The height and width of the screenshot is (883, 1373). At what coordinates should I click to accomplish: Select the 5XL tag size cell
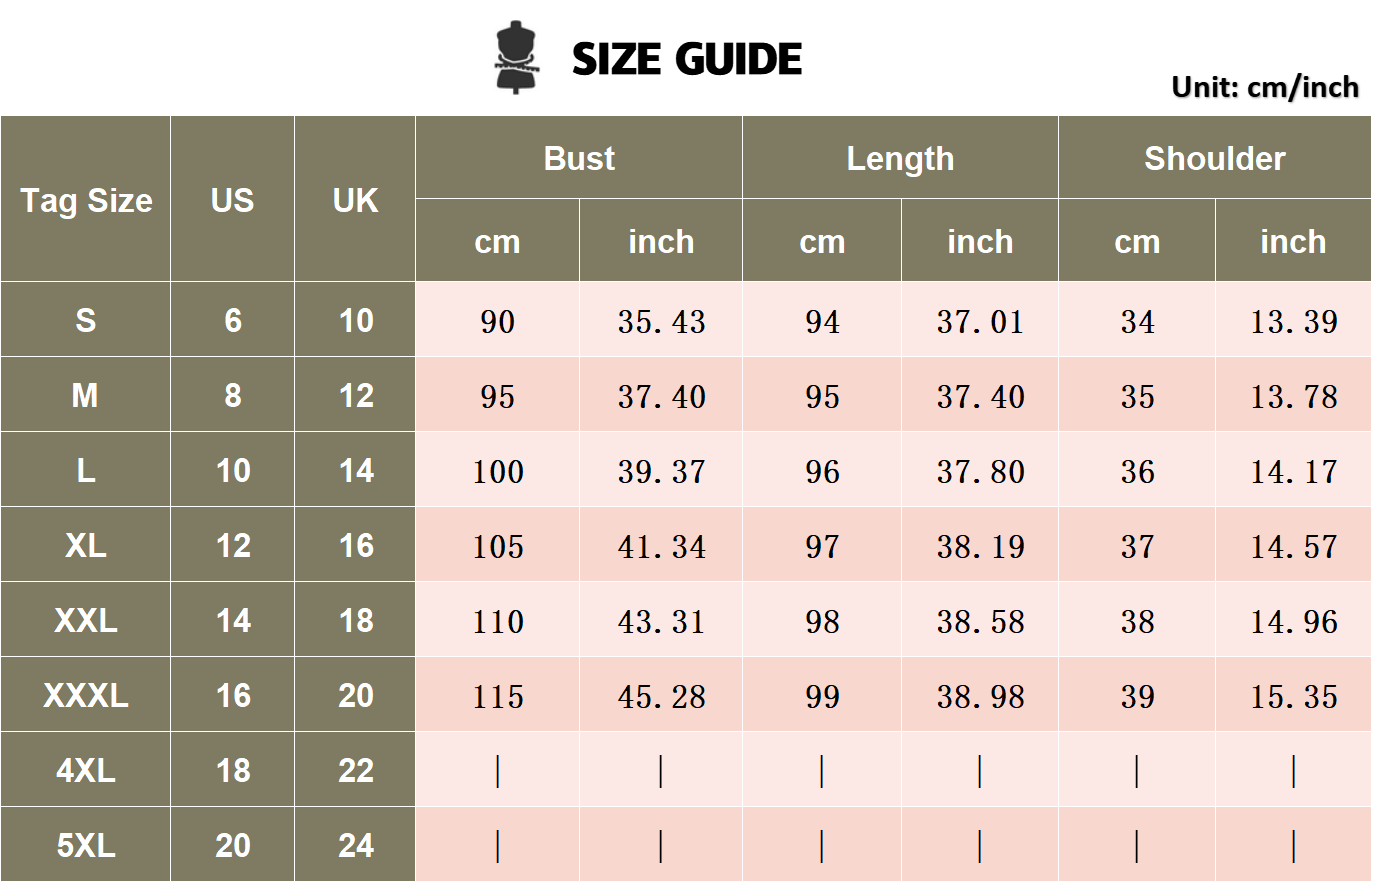pyautogui.click(x=86, y=845)
